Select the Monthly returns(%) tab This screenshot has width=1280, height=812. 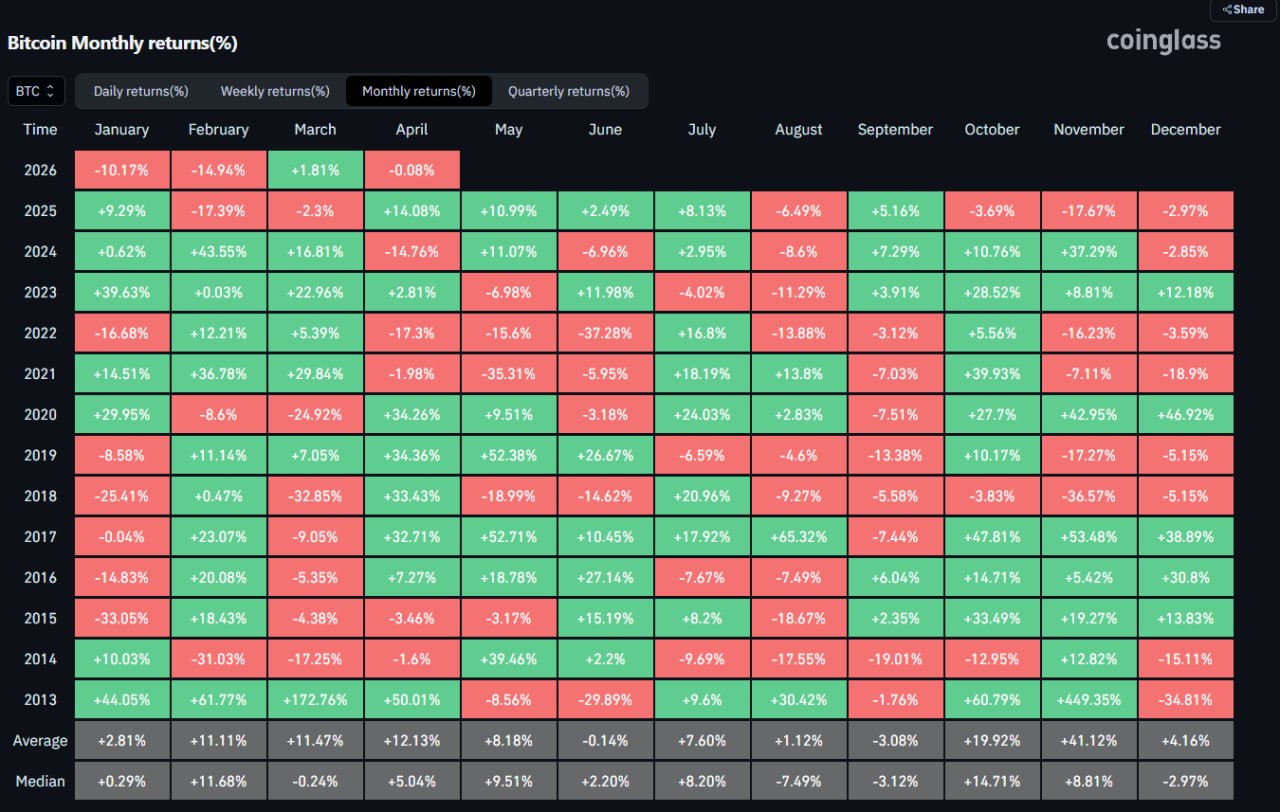pyautogui.click(x=418, y=91)
